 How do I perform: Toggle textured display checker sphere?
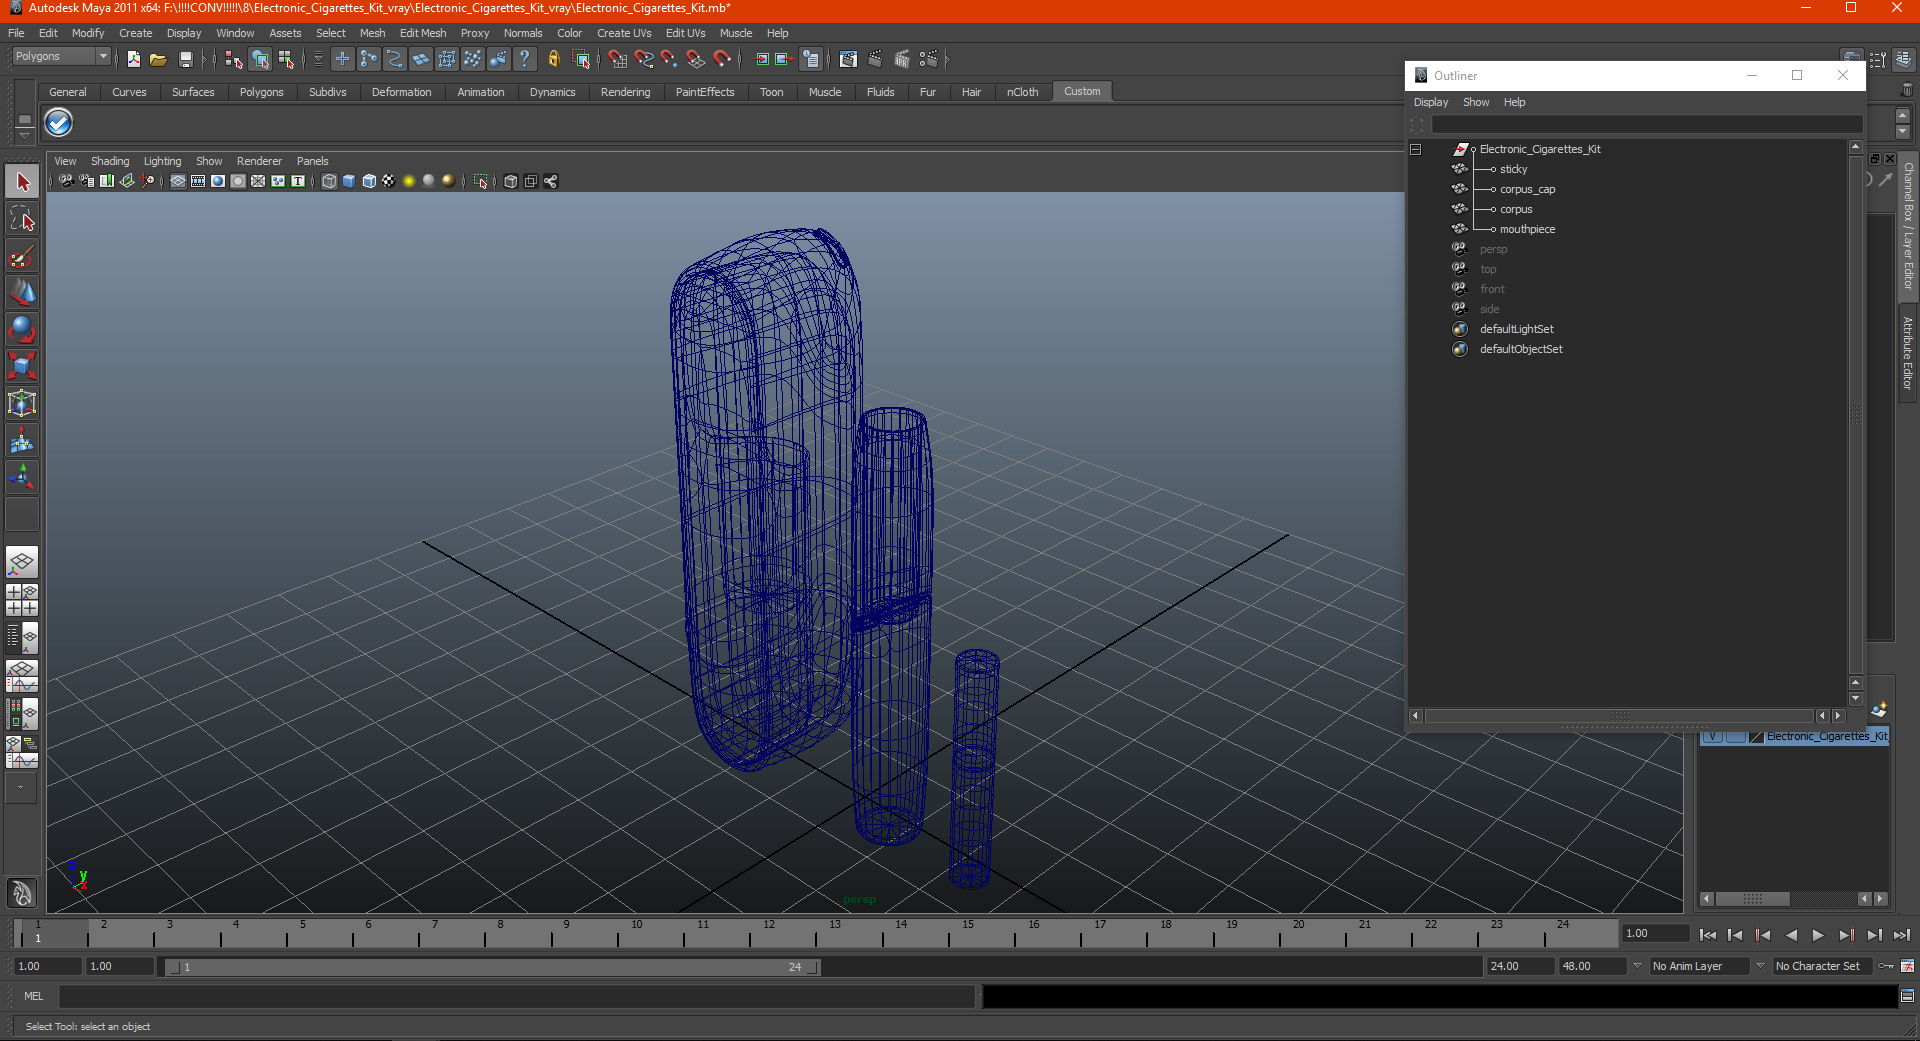(389, 182)
